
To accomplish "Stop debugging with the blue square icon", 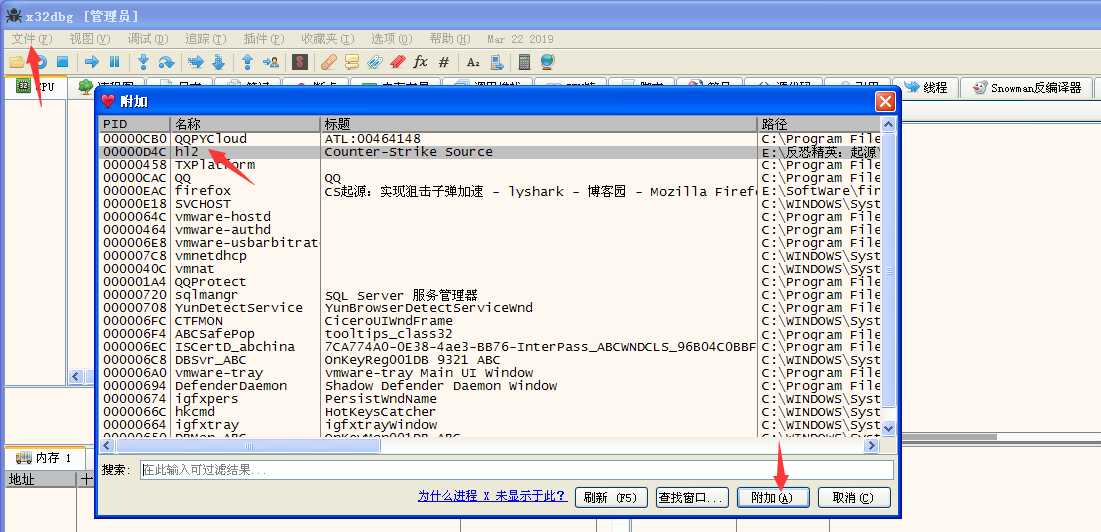I will pyautogui.click(x=62, y=62).
